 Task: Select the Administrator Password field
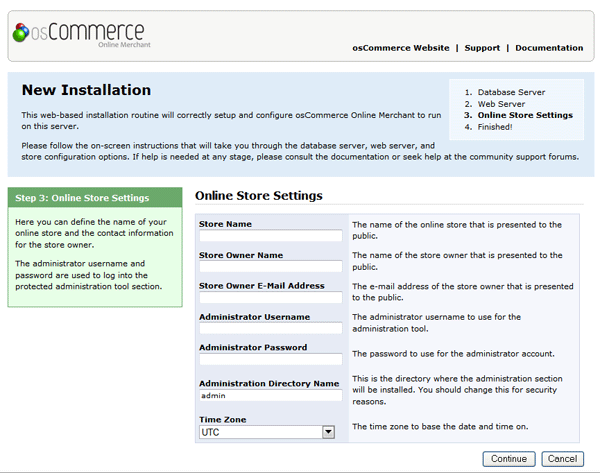click(270, 359)
